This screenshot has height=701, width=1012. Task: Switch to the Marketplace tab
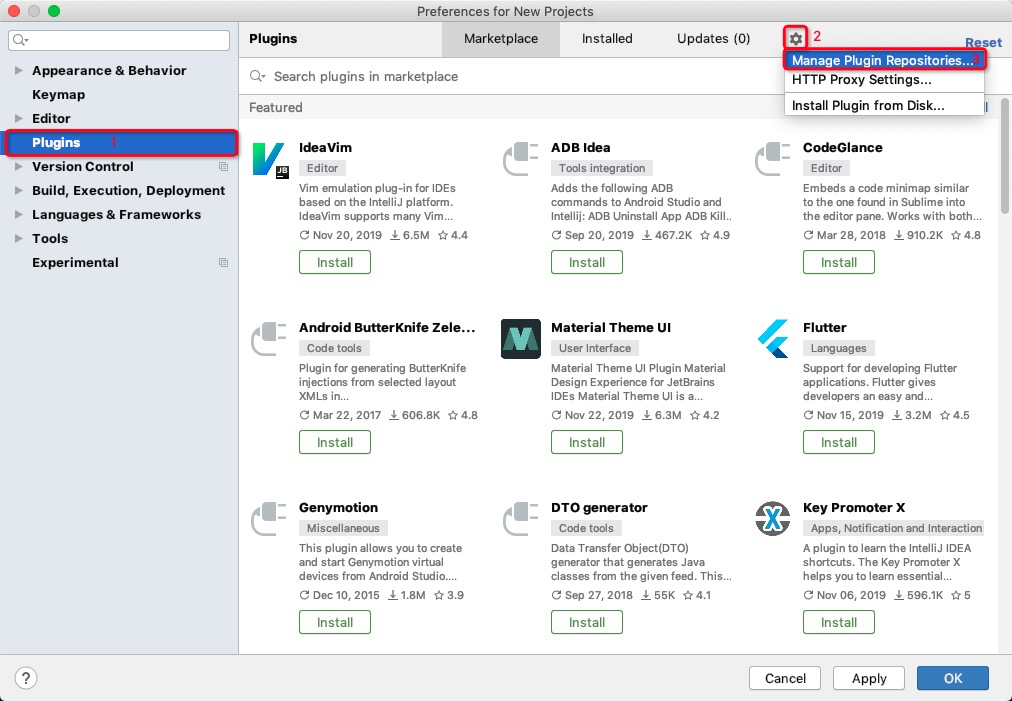click(501, 39)
